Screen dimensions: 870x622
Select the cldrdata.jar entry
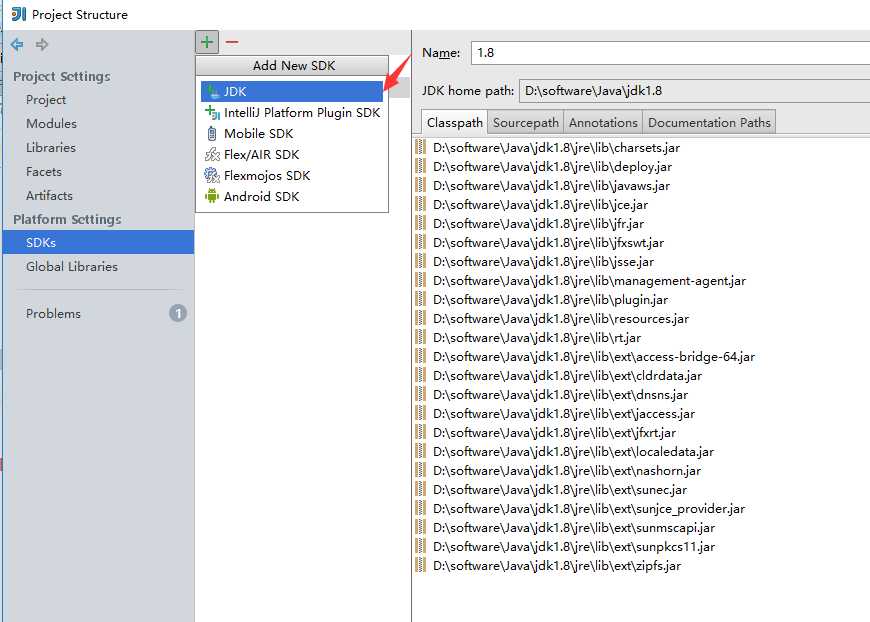[x=567, y=376]
